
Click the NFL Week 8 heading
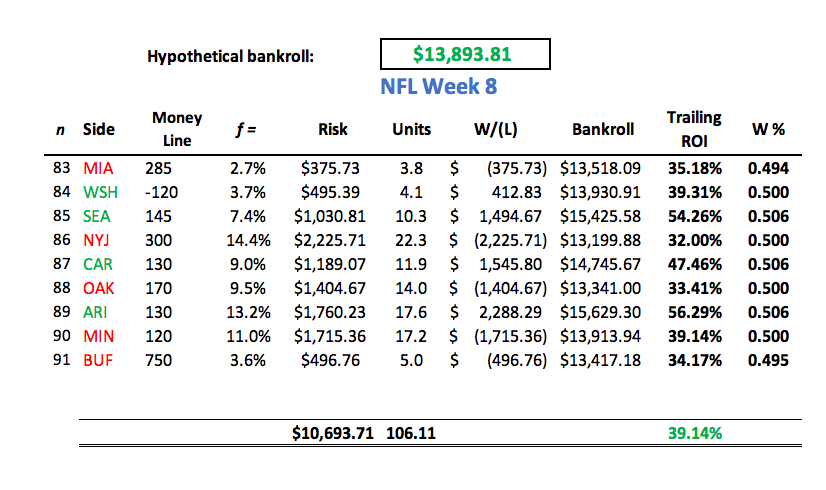(438, 86)
